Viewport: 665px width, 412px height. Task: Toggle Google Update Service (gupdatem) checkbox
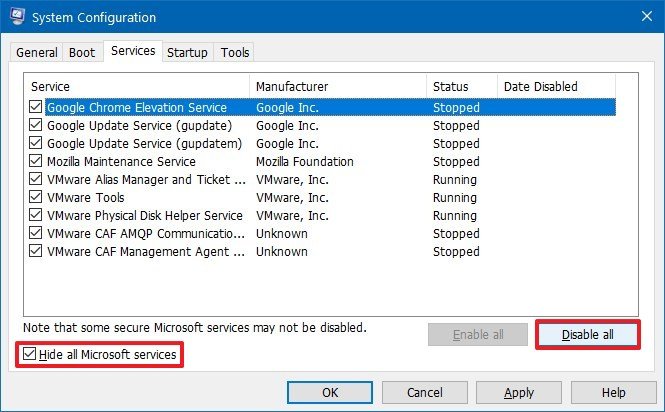point(36,144)
